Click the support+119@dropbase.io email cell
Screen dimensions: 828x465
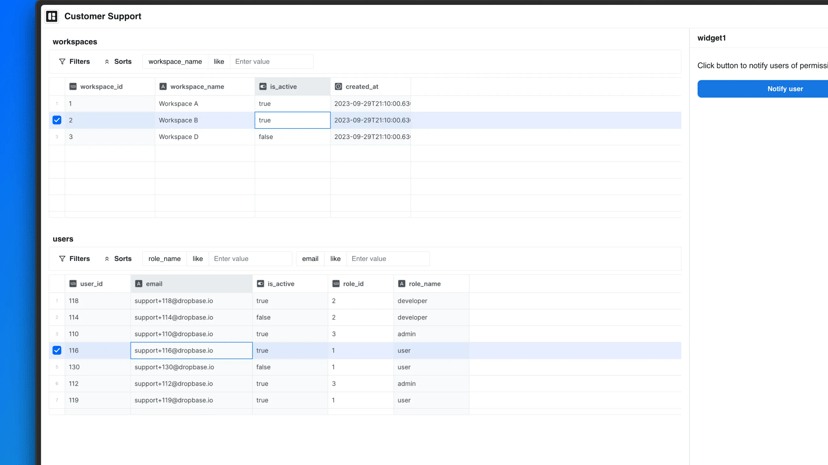pos(191,400)
